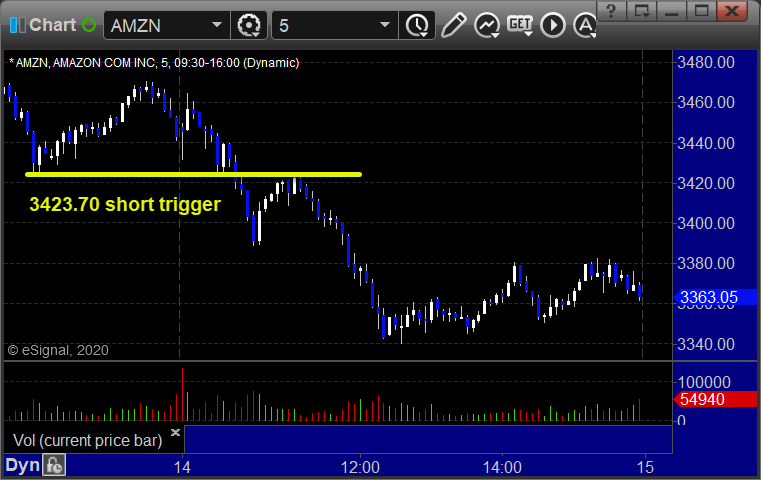Click the 100000 volume axis label

[x=704, y=382]
